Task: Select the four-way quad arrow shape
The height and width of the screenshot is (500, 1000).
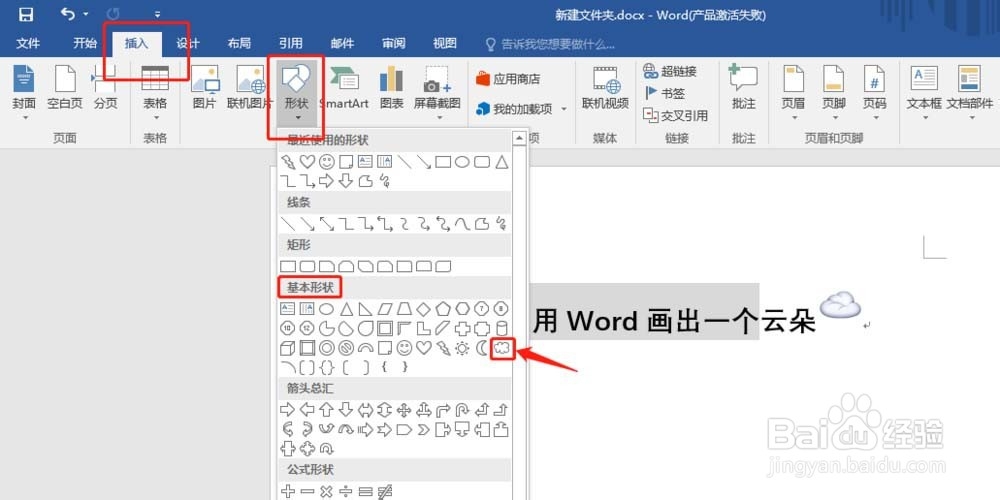Action: 404,409
